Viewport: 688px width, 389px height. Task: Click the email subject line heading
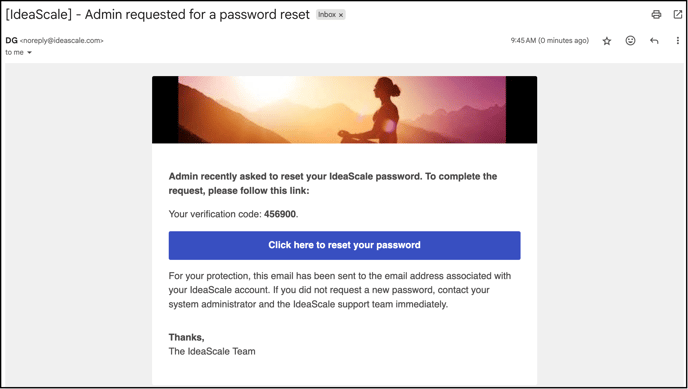(158, 14)
